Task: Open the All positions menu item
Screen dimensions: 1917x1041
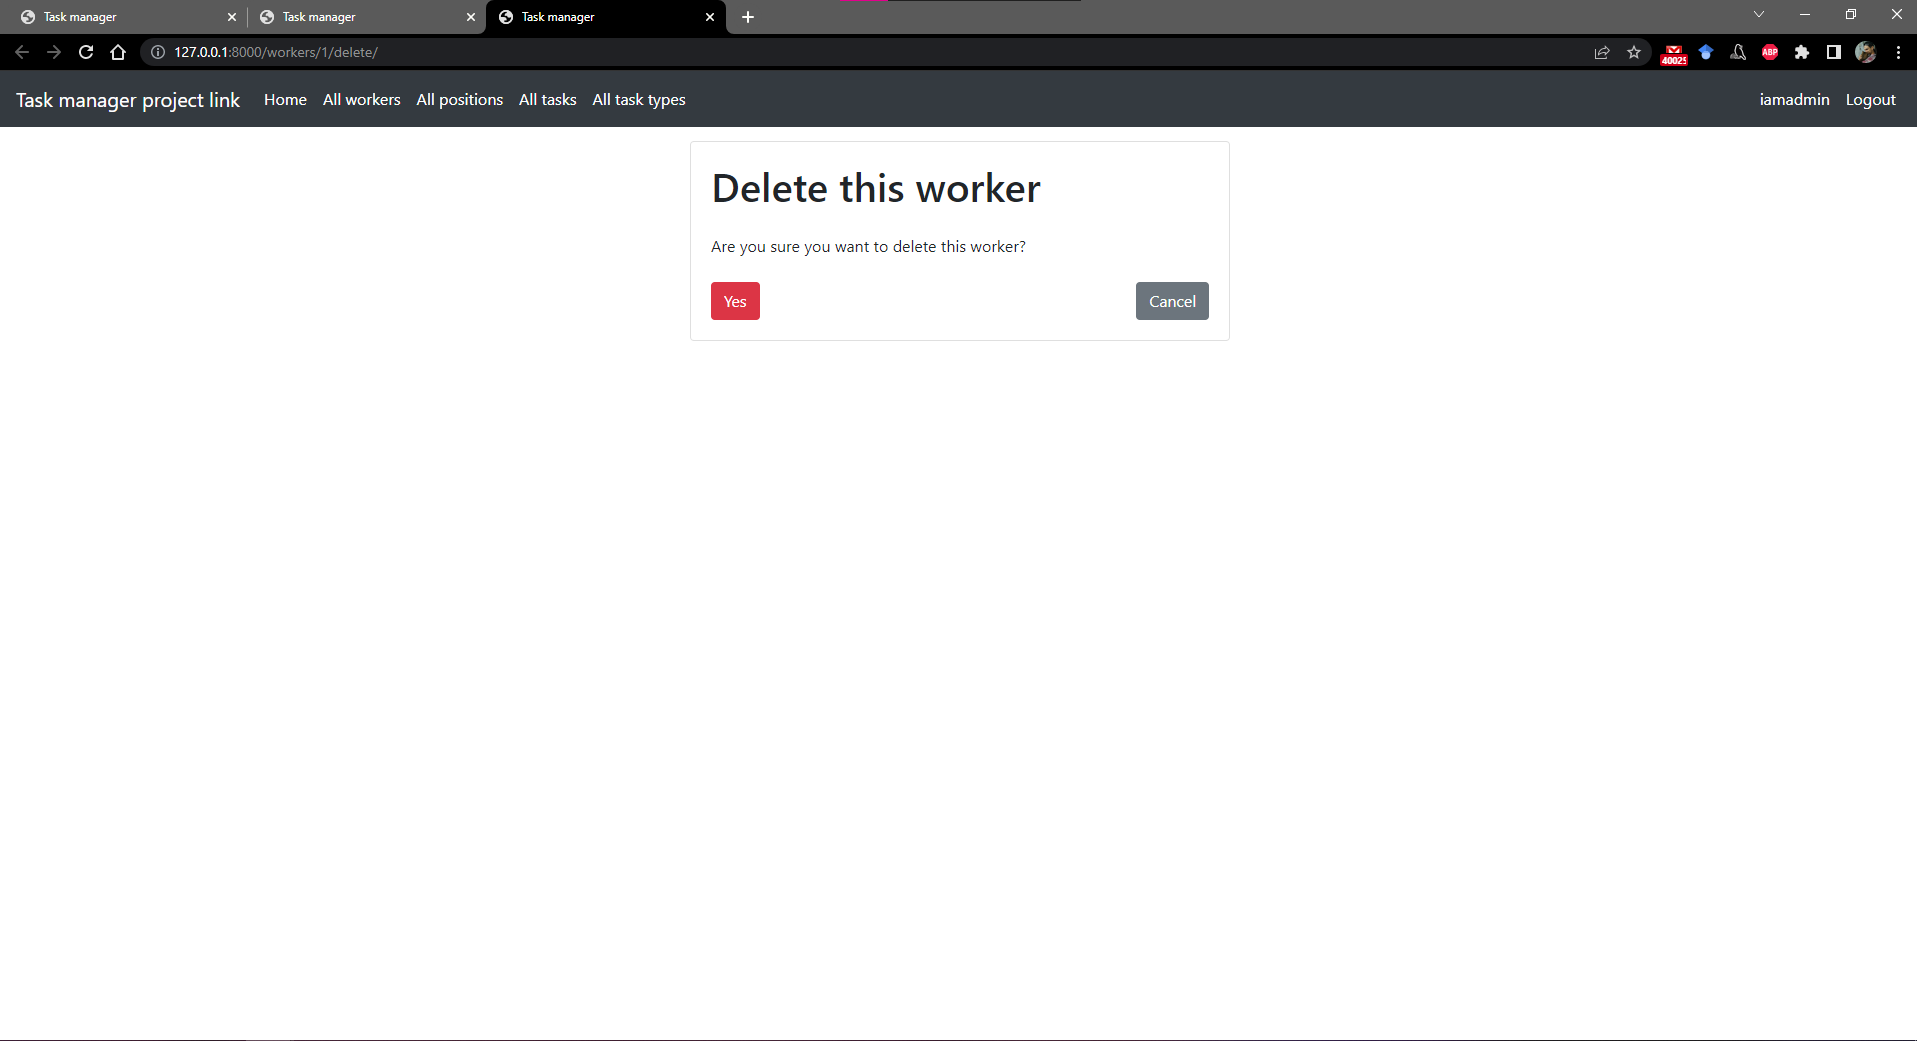Action: pos(459,99)
